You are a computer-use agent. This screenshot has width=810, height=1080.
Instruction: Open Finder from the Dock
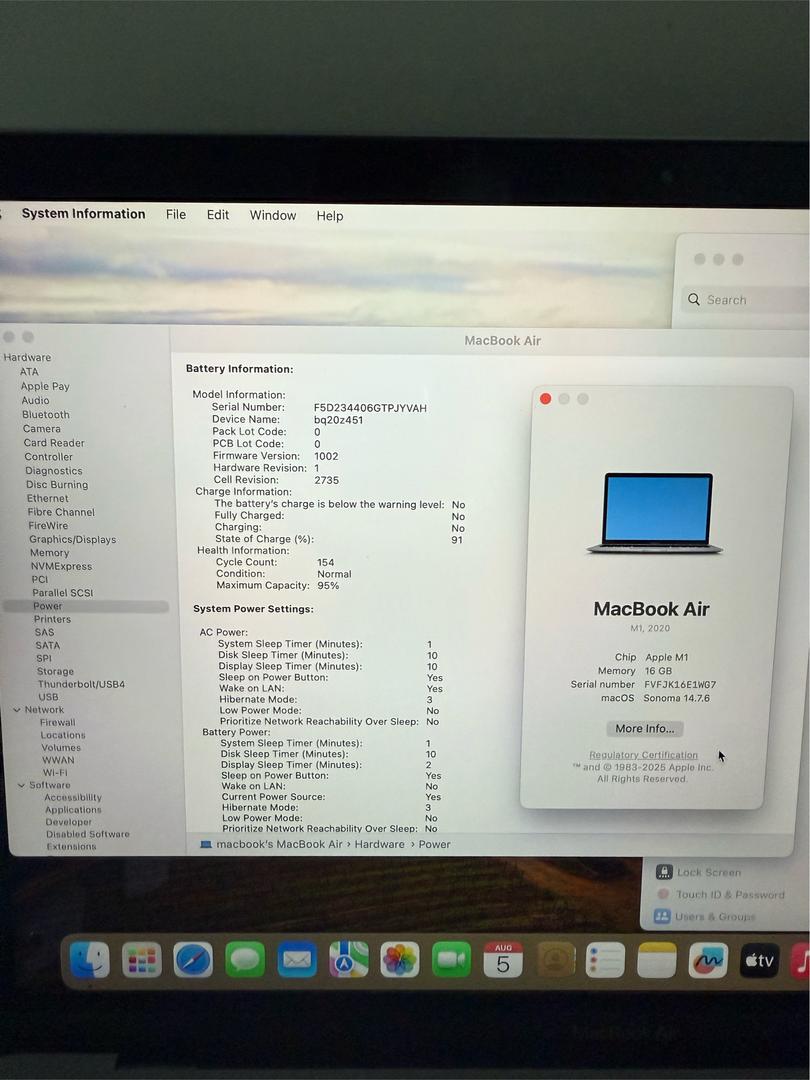(90, 959)
